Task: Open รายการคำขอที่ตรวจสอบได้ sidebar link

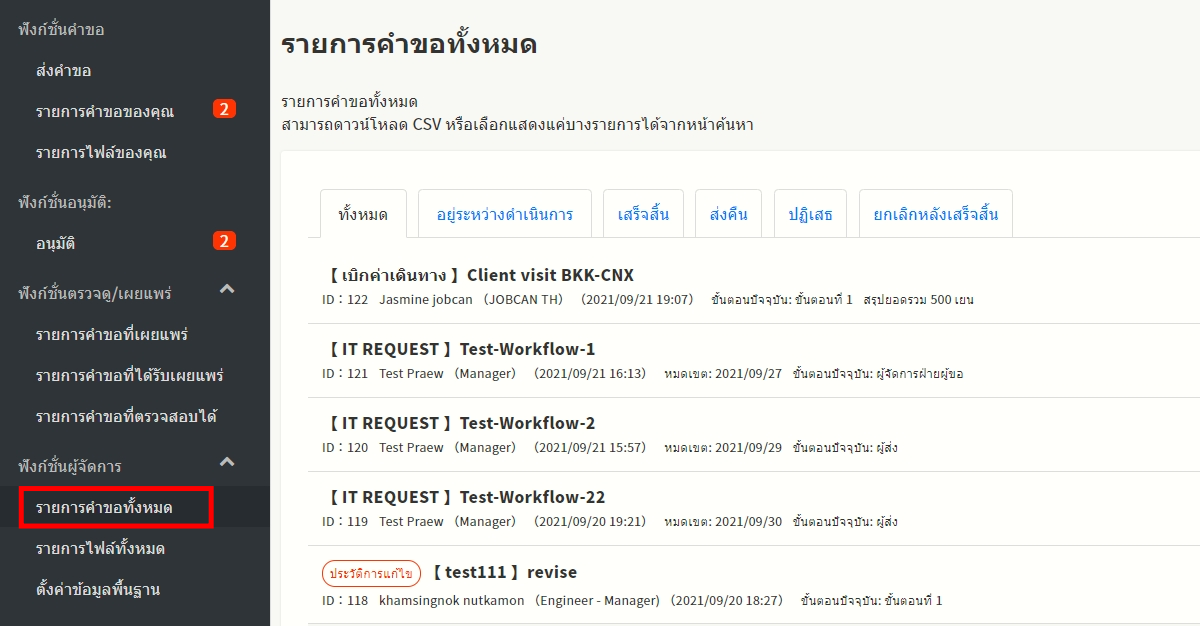Action: point(126,415)
